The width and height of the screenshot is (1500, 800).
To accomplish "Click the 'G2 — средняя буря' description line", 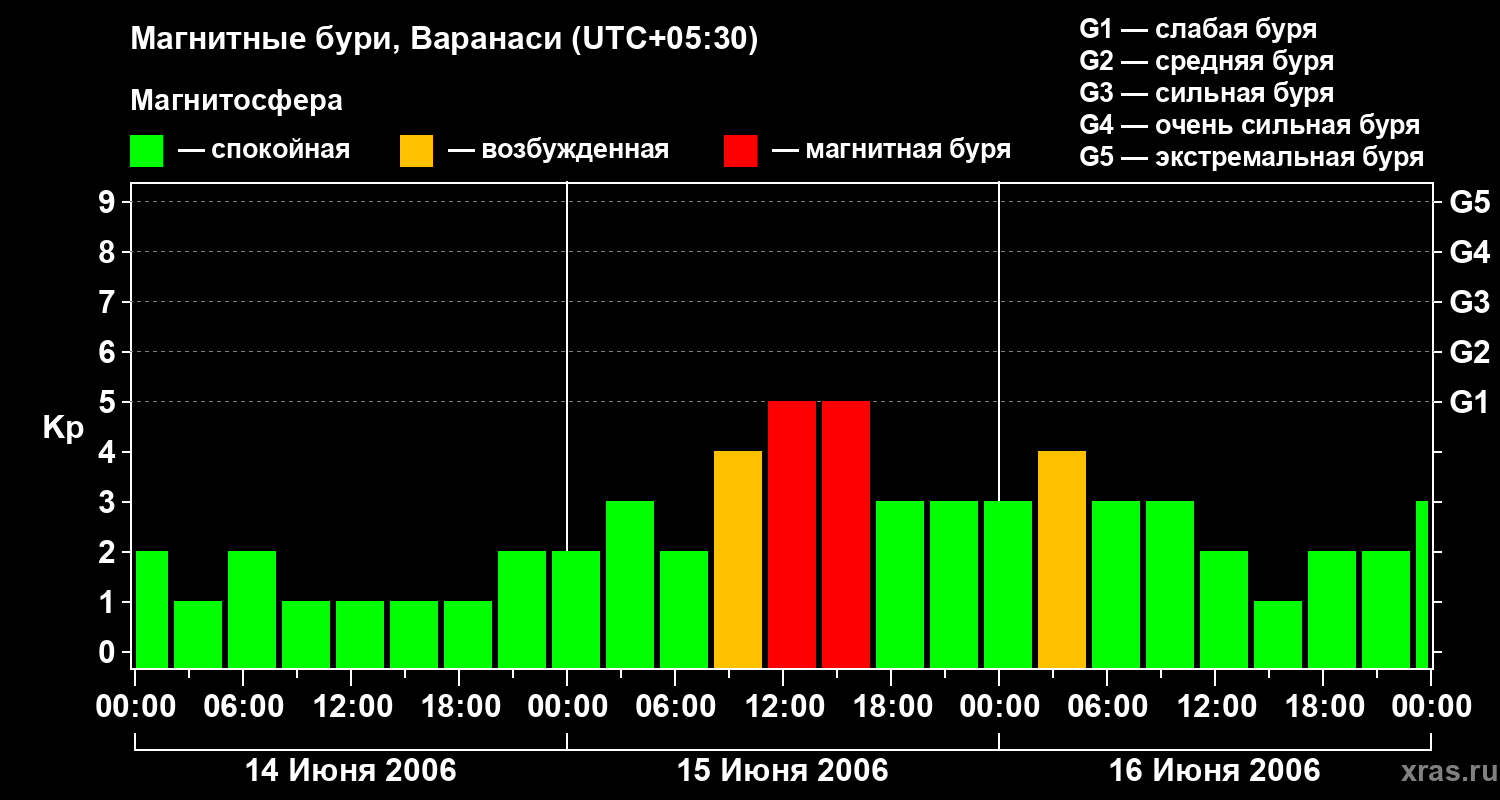I will [1206, 61].
